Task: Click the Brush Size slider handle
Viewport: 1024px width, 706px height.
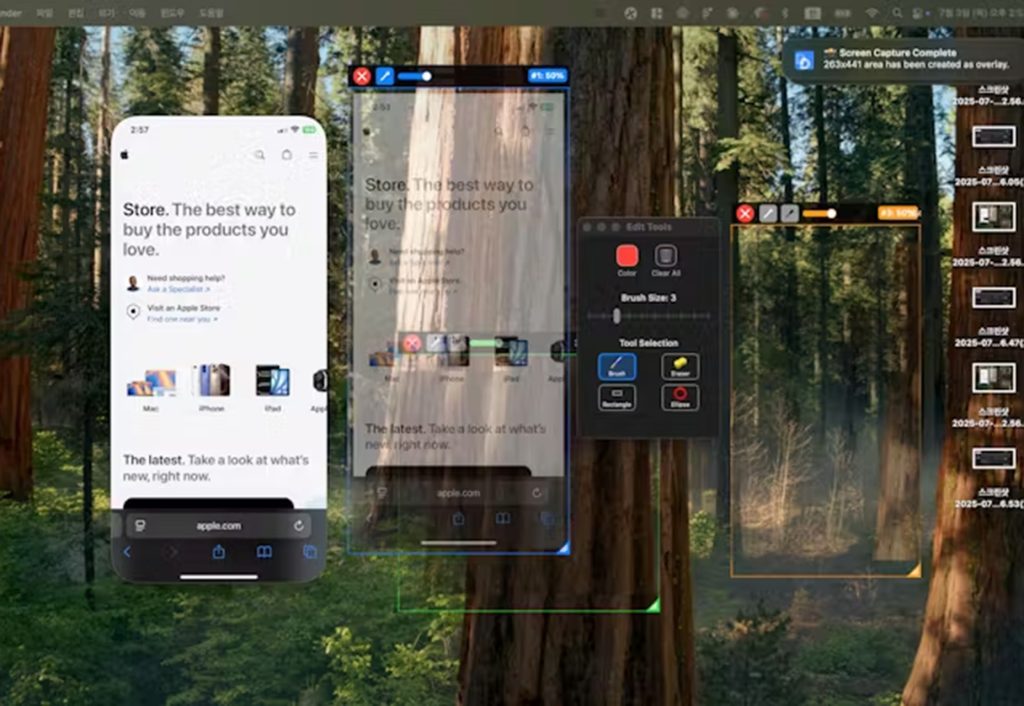Action: pyautogui.click(x=616, y=316)
